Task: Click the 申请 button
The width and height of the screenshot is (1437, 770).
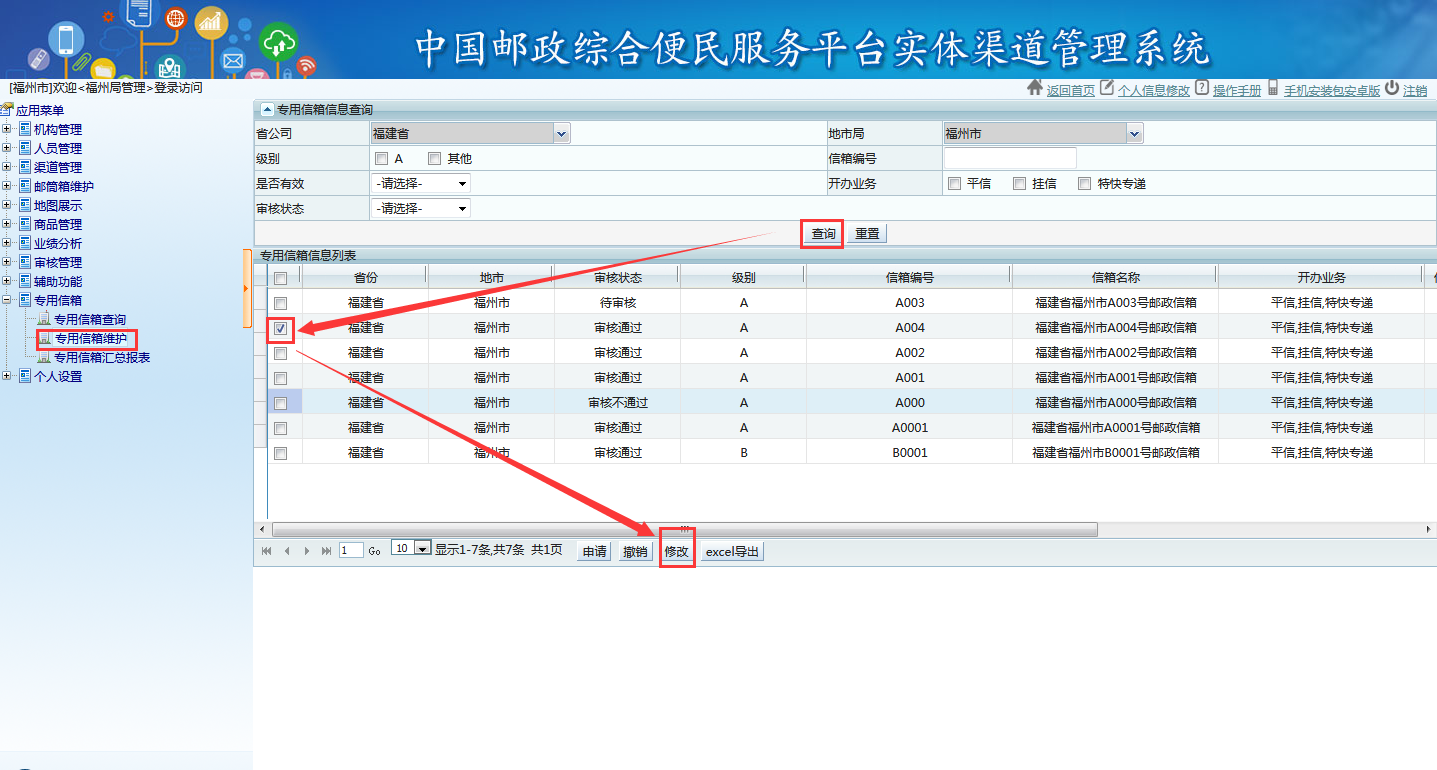Action: pyautogui.click(x=595, y=552)
